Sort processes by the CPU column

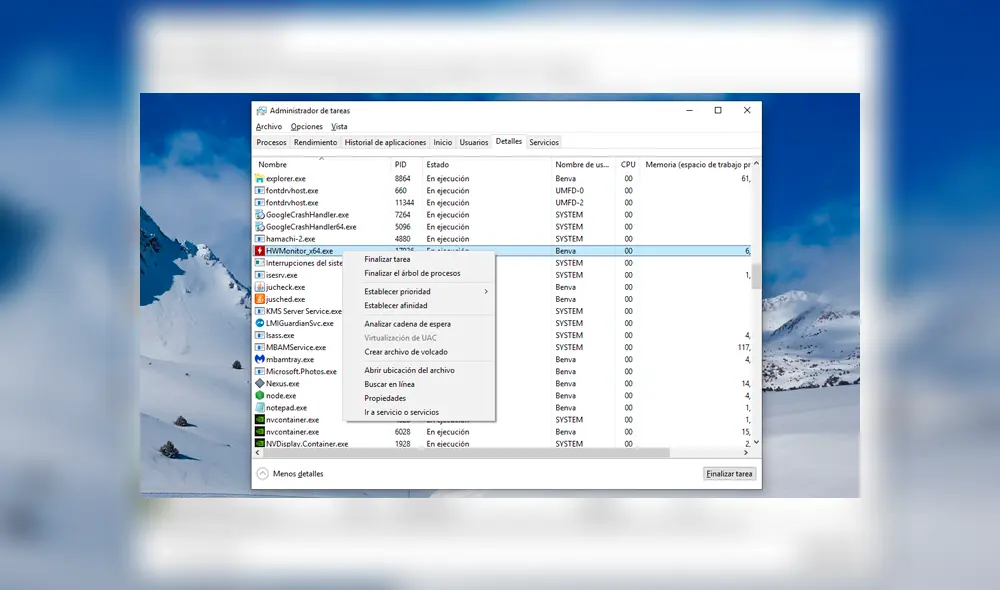(628, 163)
